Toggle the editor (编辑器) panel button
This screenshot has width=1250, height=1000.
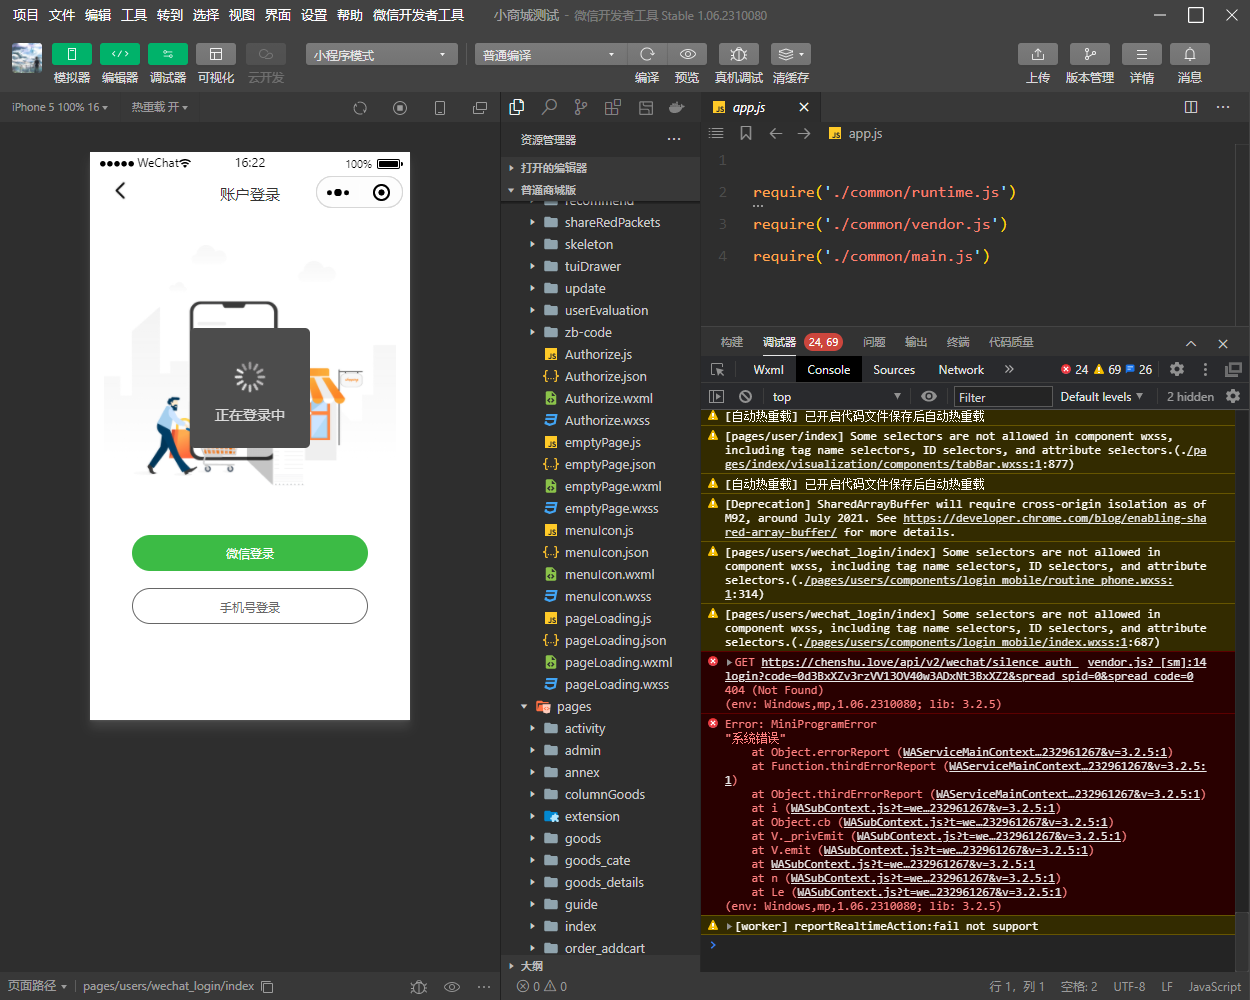click(120, 54)
